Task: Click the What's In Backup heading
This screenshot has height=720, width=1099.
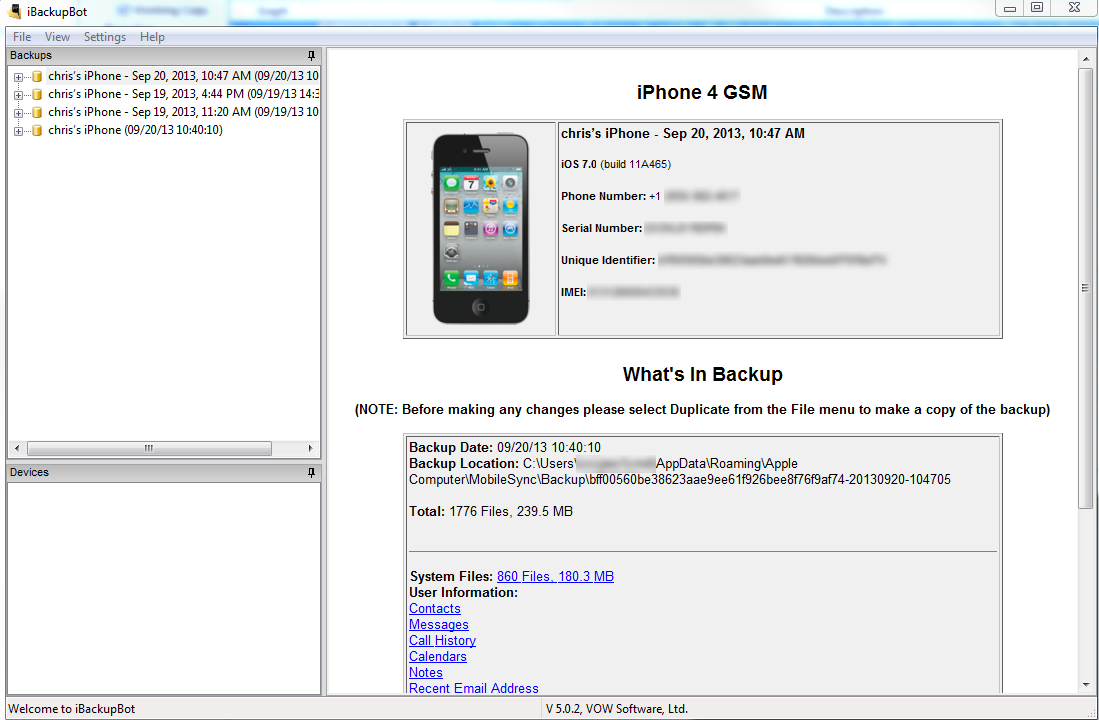Action: [702, 374]
